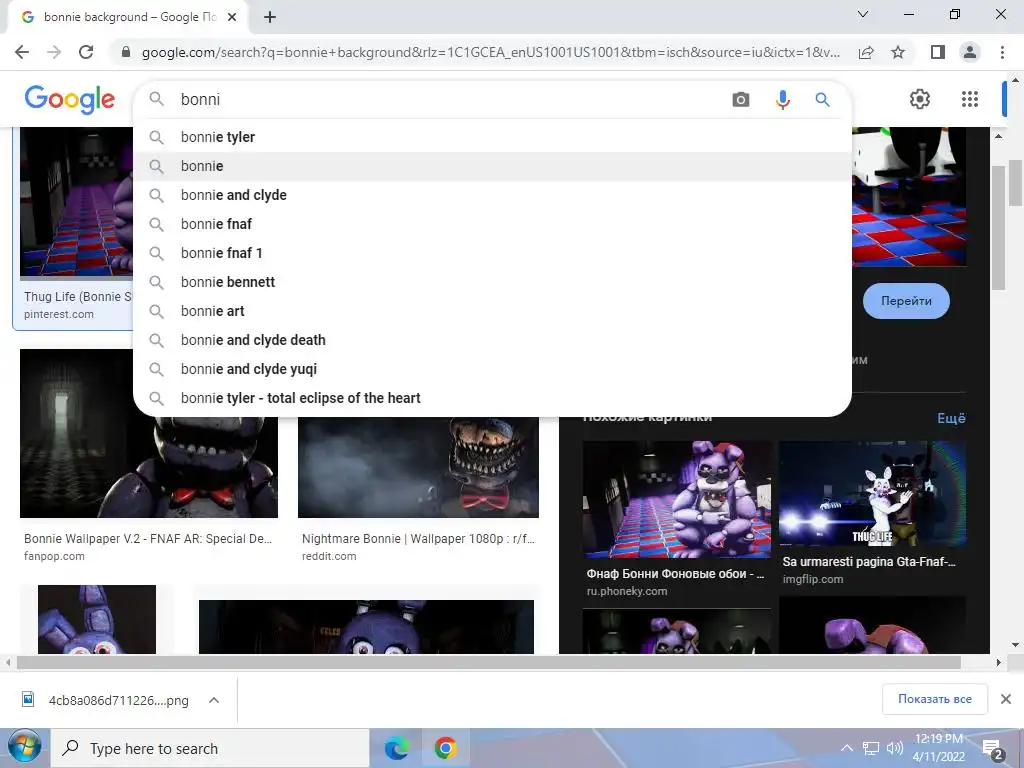Click taskbar Type here to search box

(210, 748)
